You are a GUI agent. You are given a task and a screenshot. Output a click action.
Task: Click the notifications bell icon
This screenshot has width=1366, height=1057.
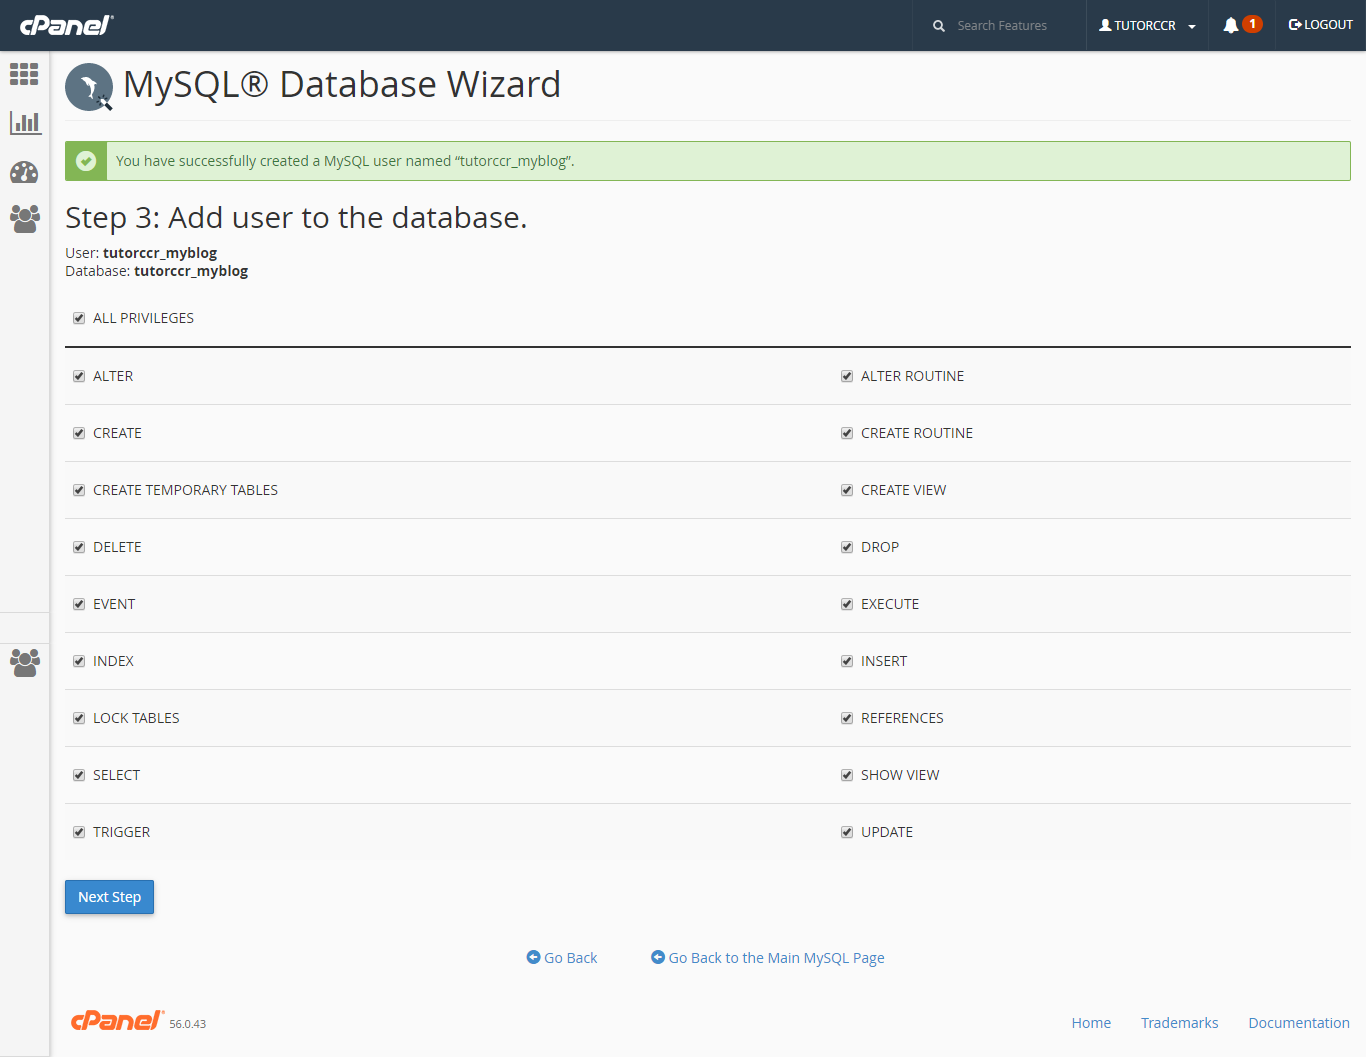[1231, 25]
